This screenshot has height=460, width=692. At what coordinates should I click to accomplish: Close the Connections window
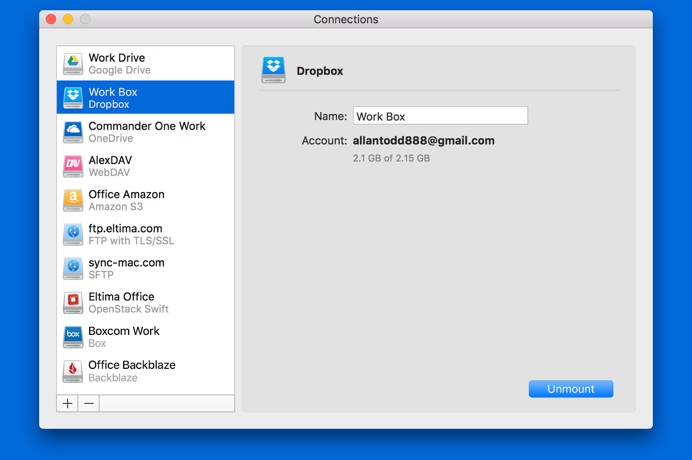coord(51,19)
